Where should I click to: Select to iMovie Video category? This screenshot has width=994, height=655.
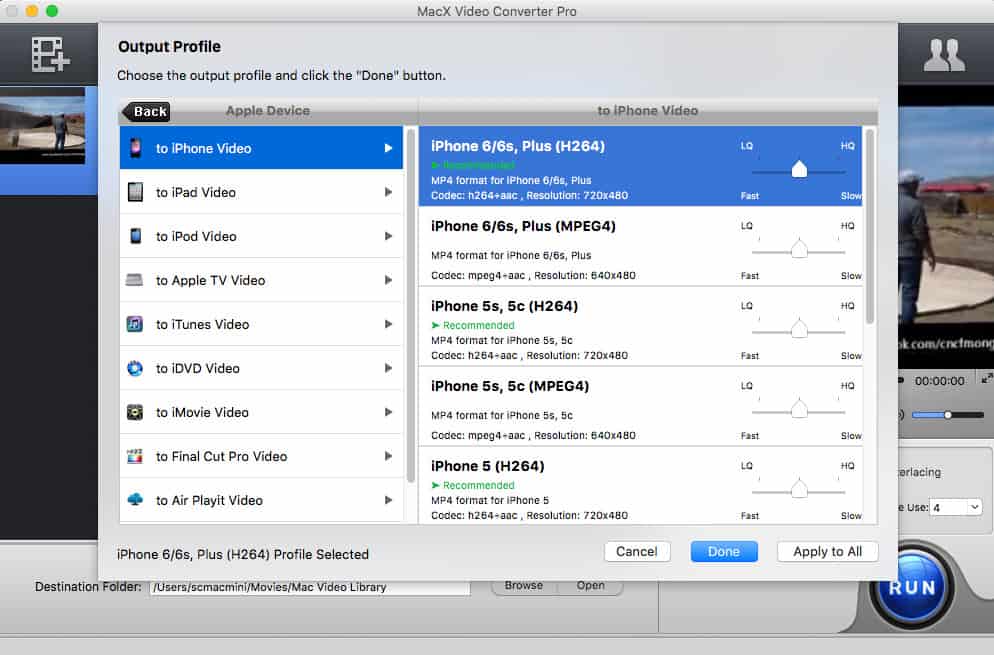coord(261,412)
